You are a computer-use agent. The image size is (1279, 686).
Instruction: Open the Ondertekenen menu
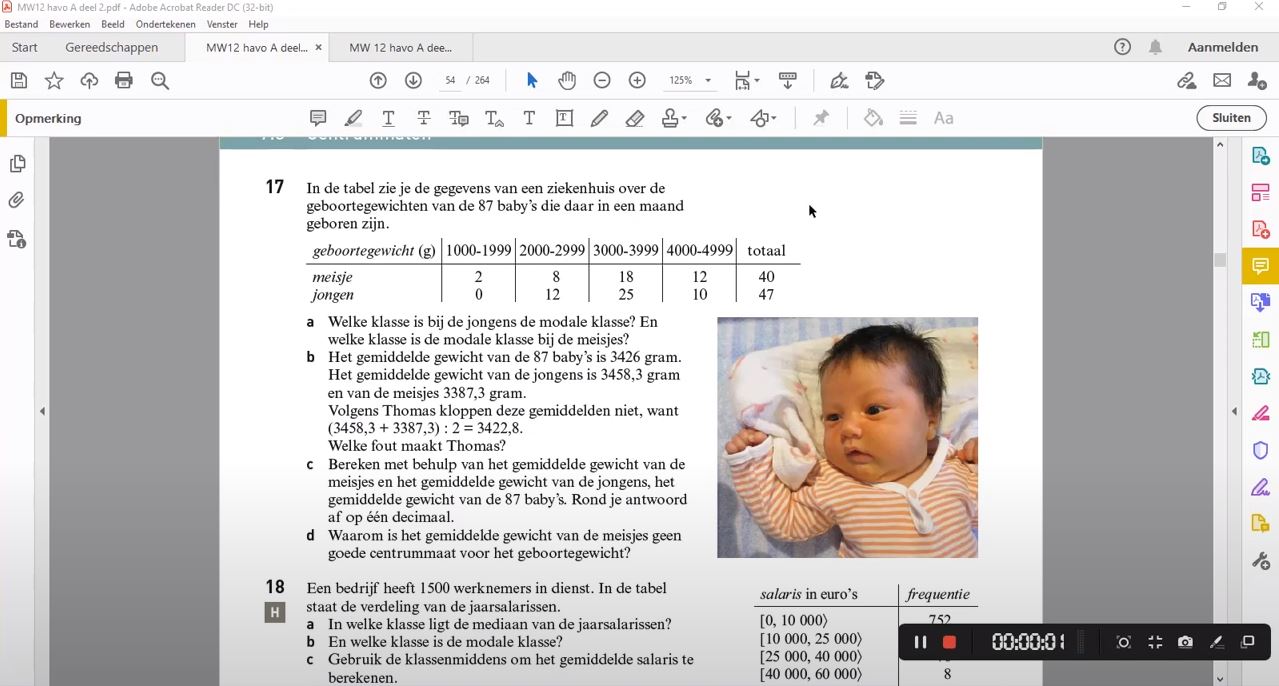[166, 24]
